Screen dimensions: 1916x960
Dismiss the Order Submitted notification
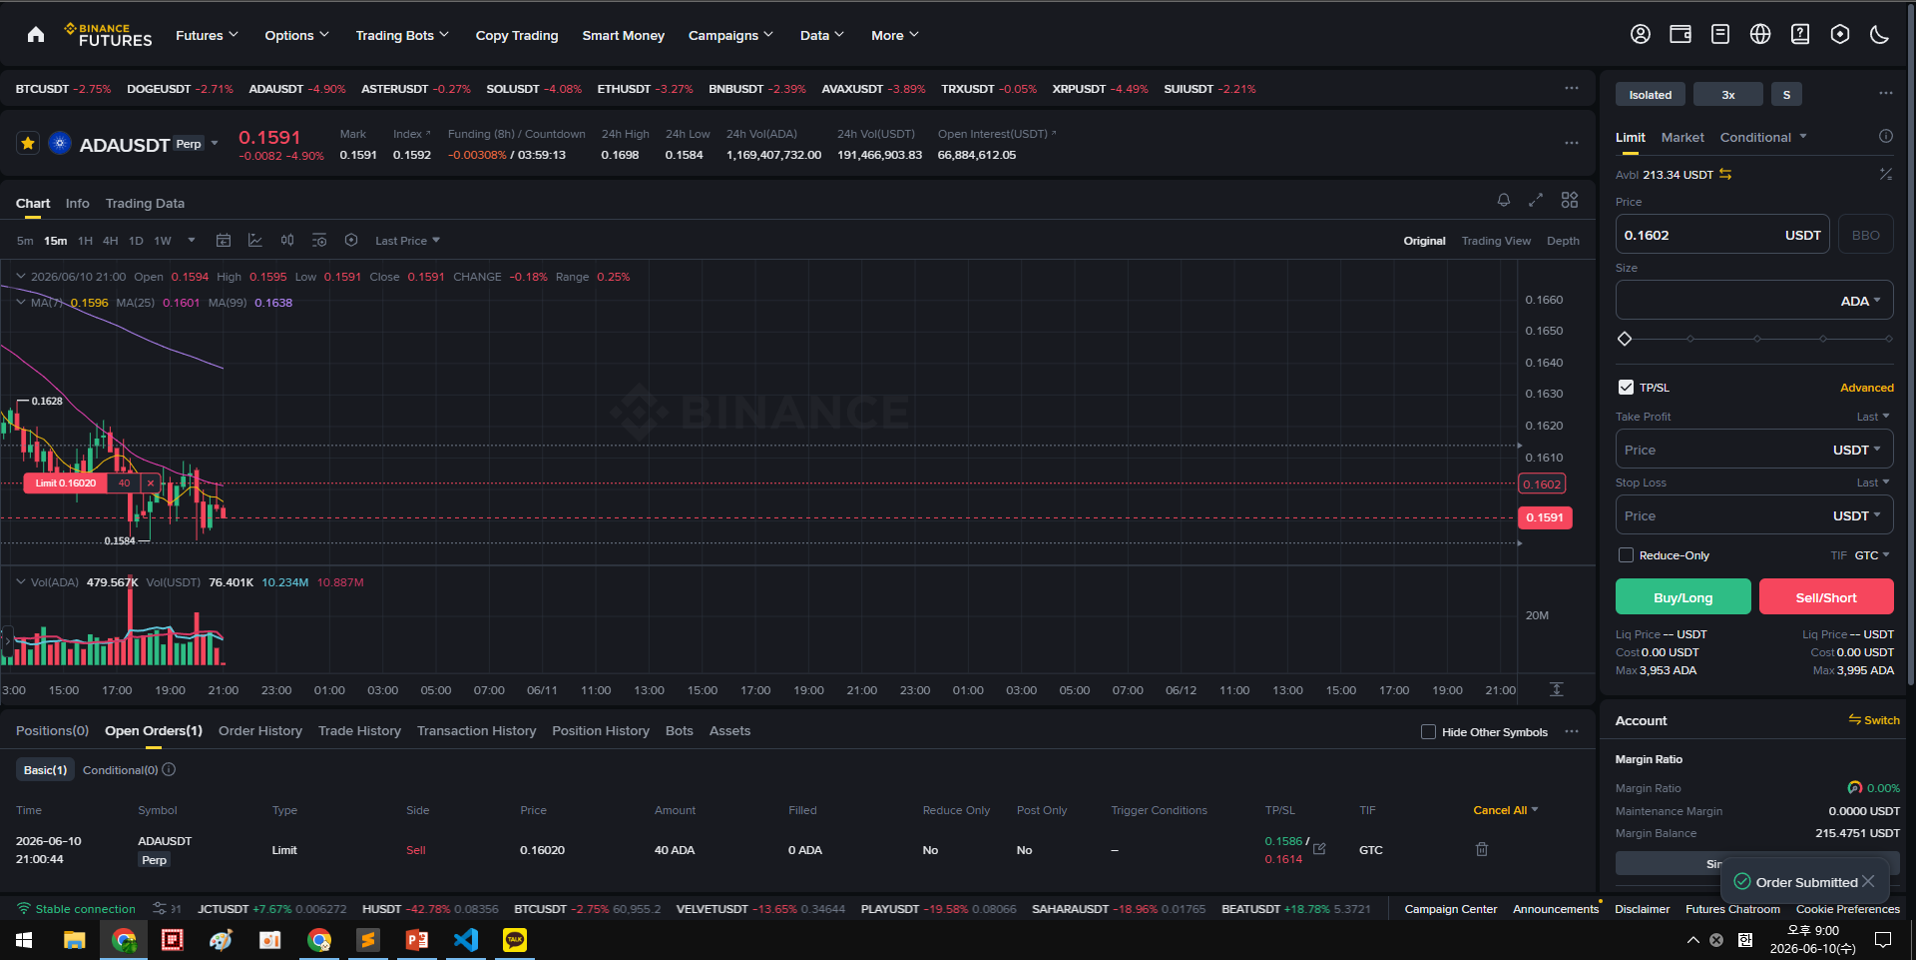coord(1868,881)
